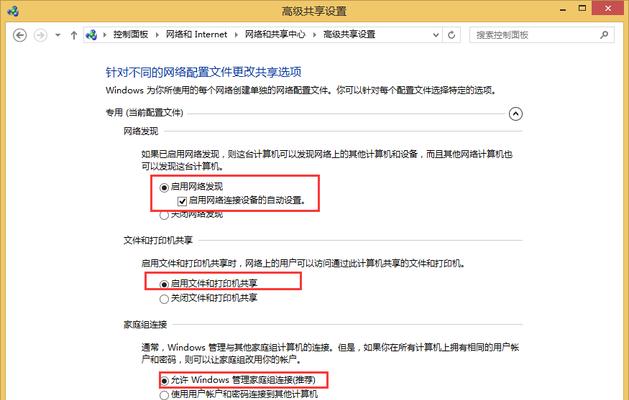The image size is (629, 400).
Task: Select 使用用户帐户和密码连接到其他计算机 radio
Action: (x=164, y=395)
